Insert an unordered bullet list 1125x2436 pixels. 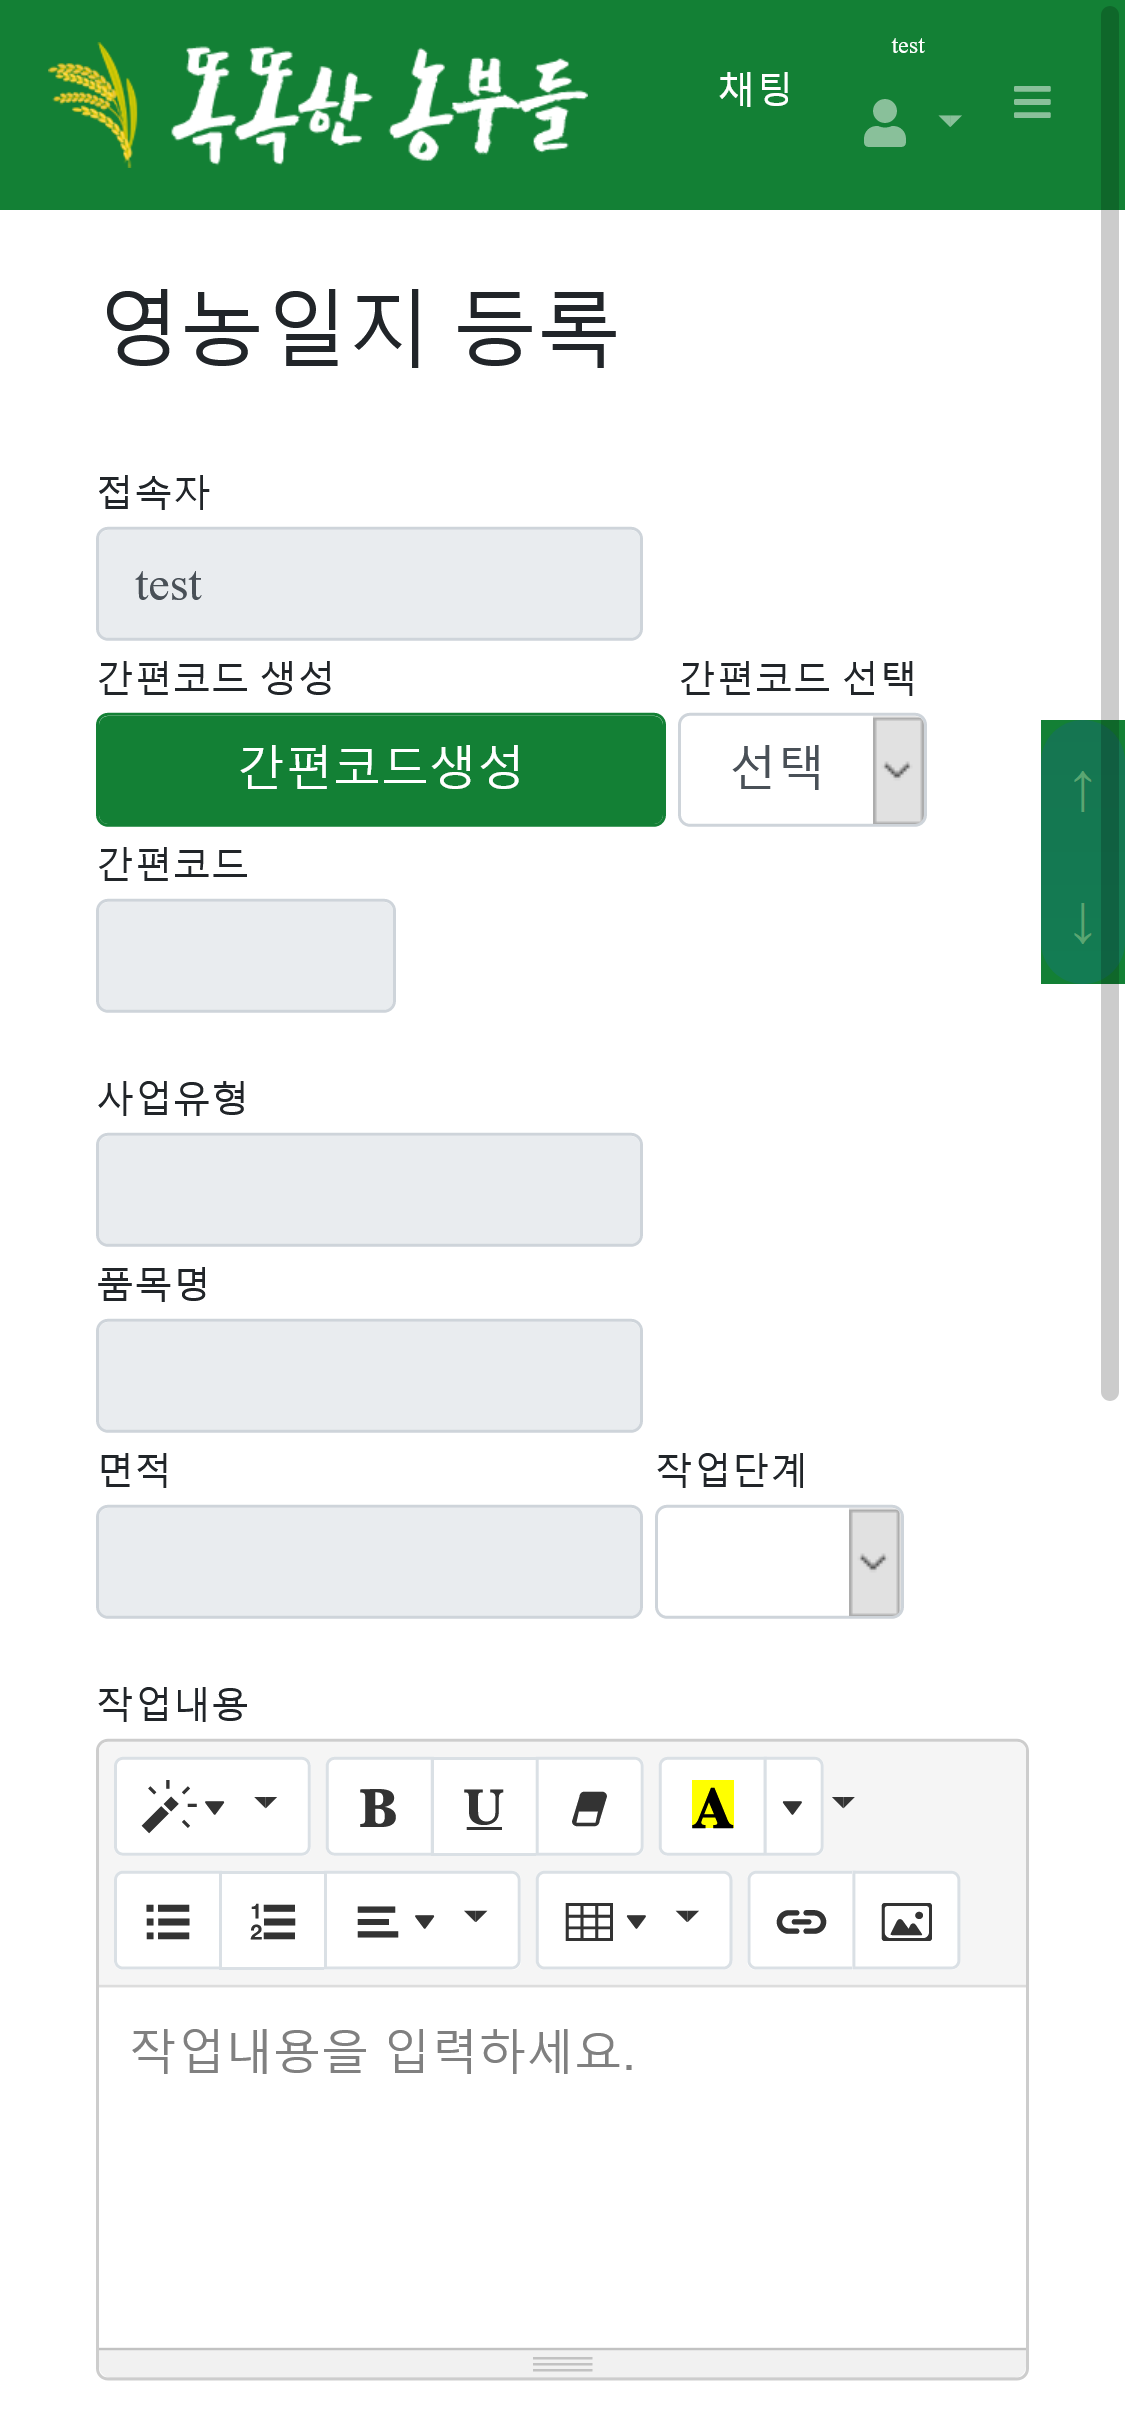click(168, 1921)
